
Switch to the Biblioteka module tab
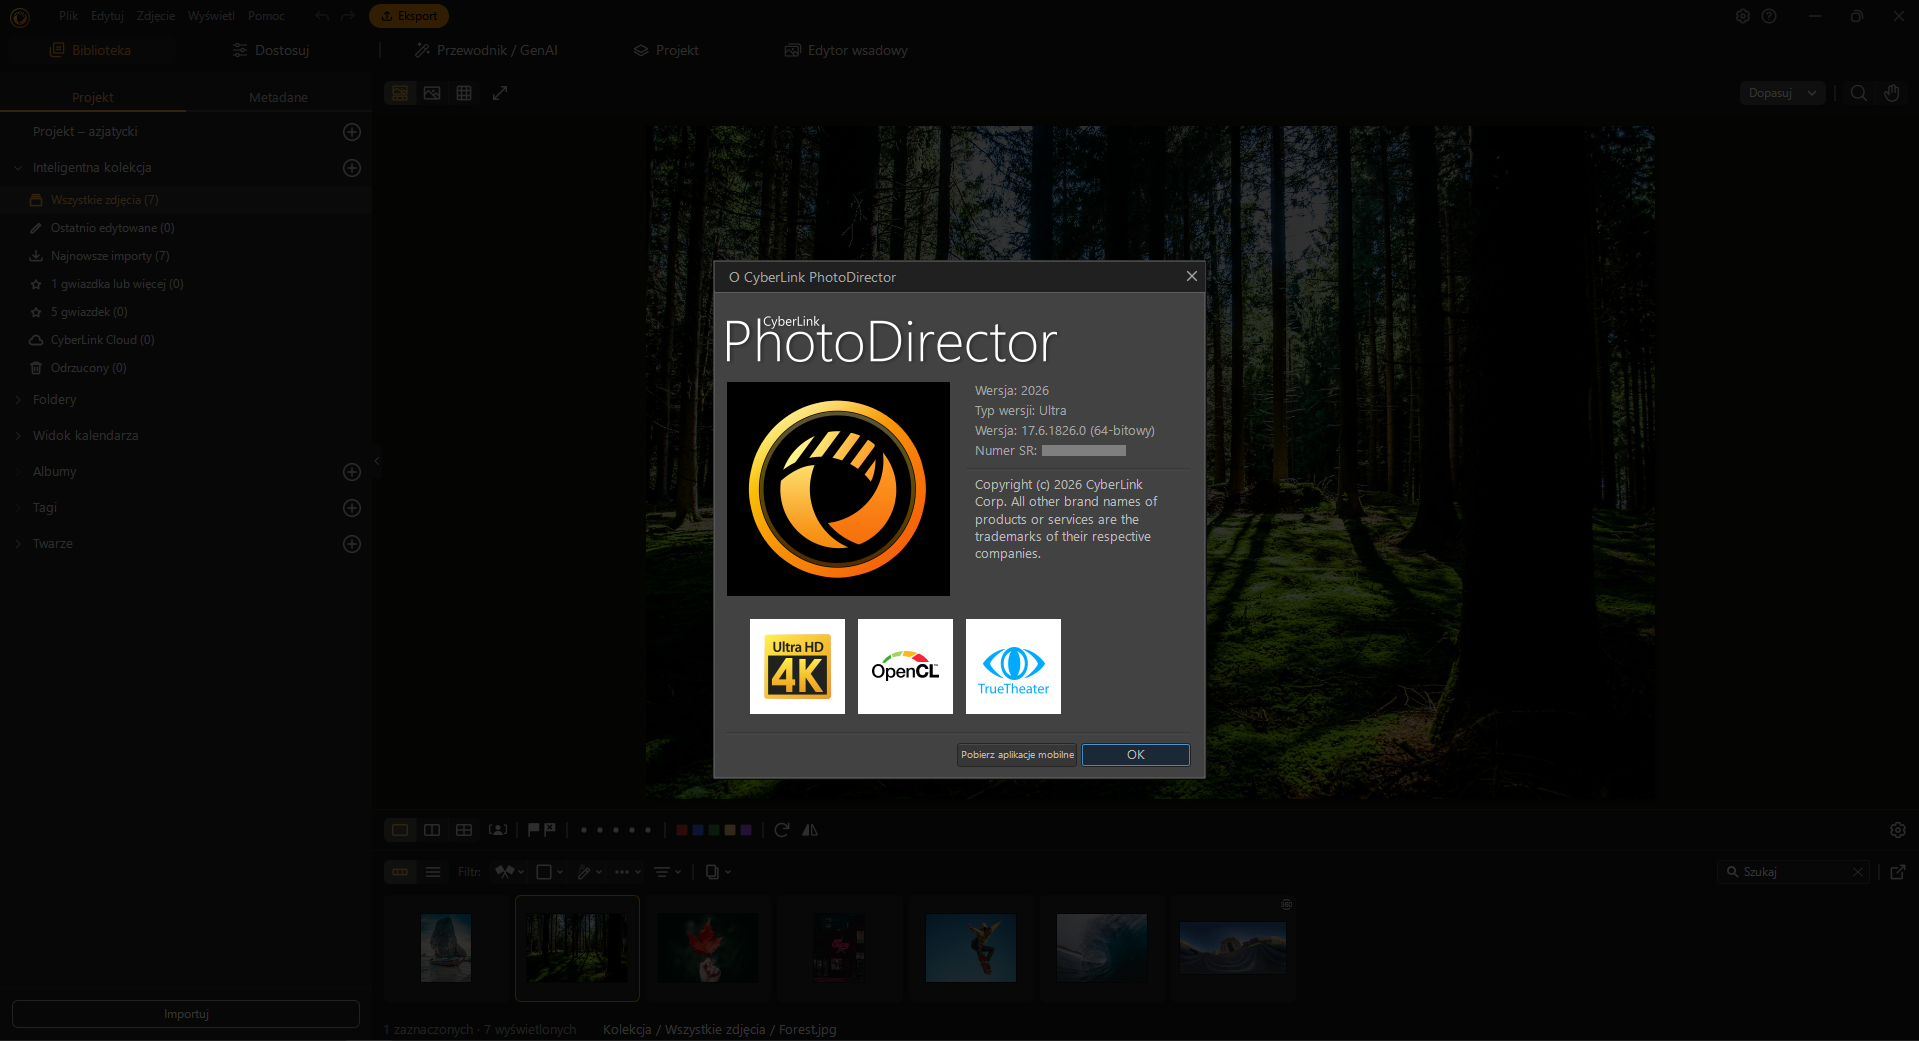pyautogui.click(x=91, y=50)
